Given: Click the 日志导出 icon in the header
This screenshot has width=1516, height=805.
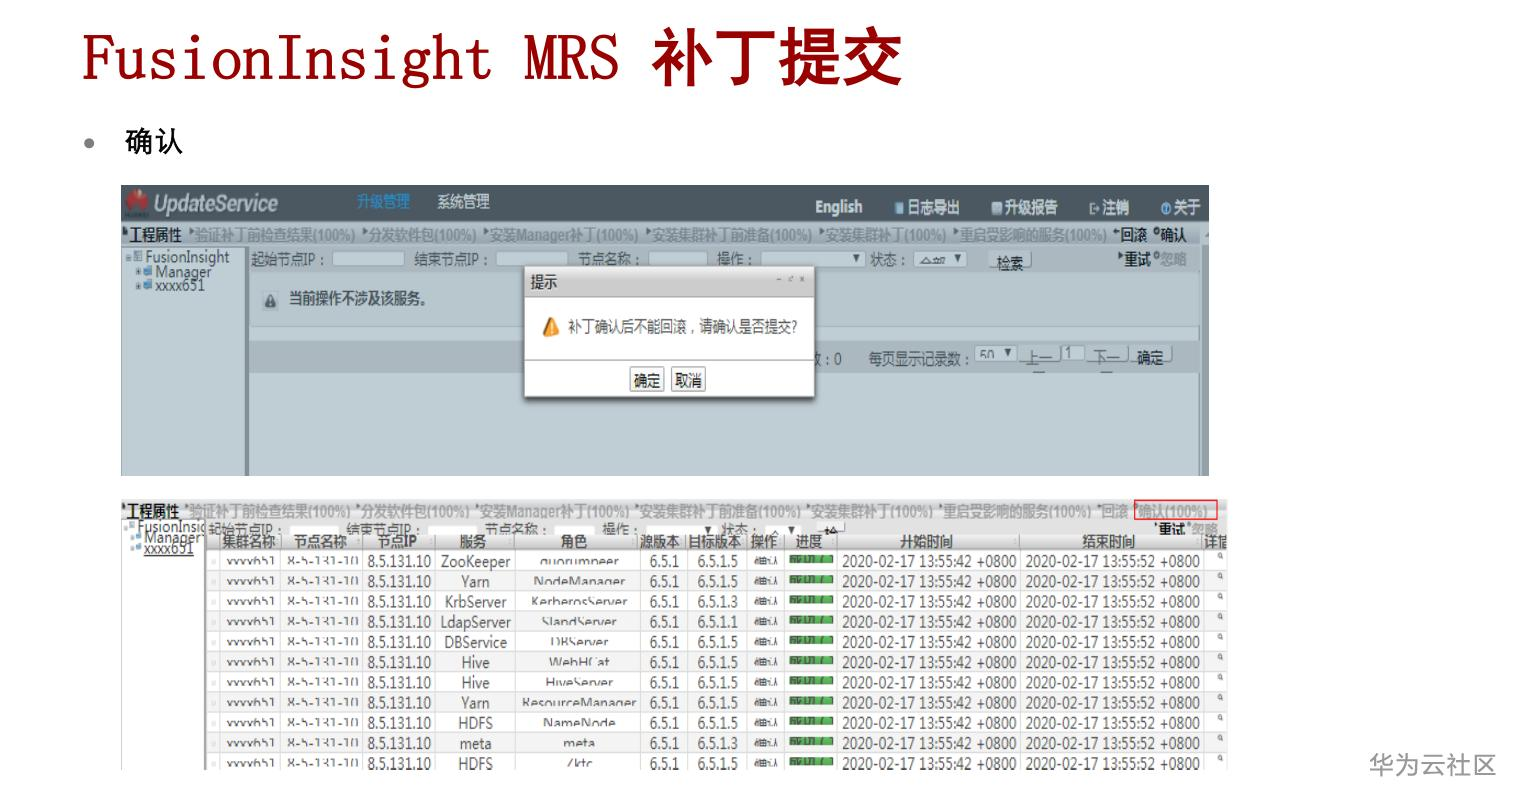Looking at the screenshot, I should pyautogui.click(x=899, y=207).
